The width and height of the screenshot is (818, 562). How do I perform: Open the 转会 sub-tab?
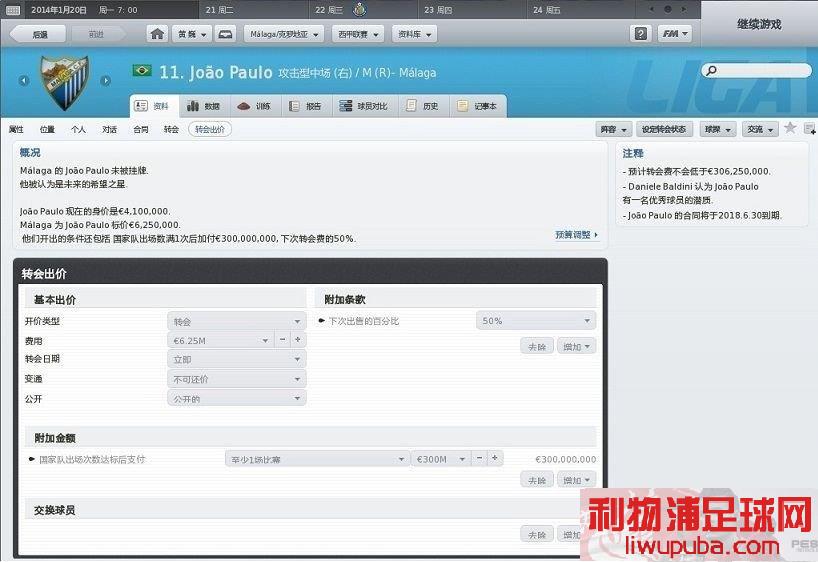point(171,129)
